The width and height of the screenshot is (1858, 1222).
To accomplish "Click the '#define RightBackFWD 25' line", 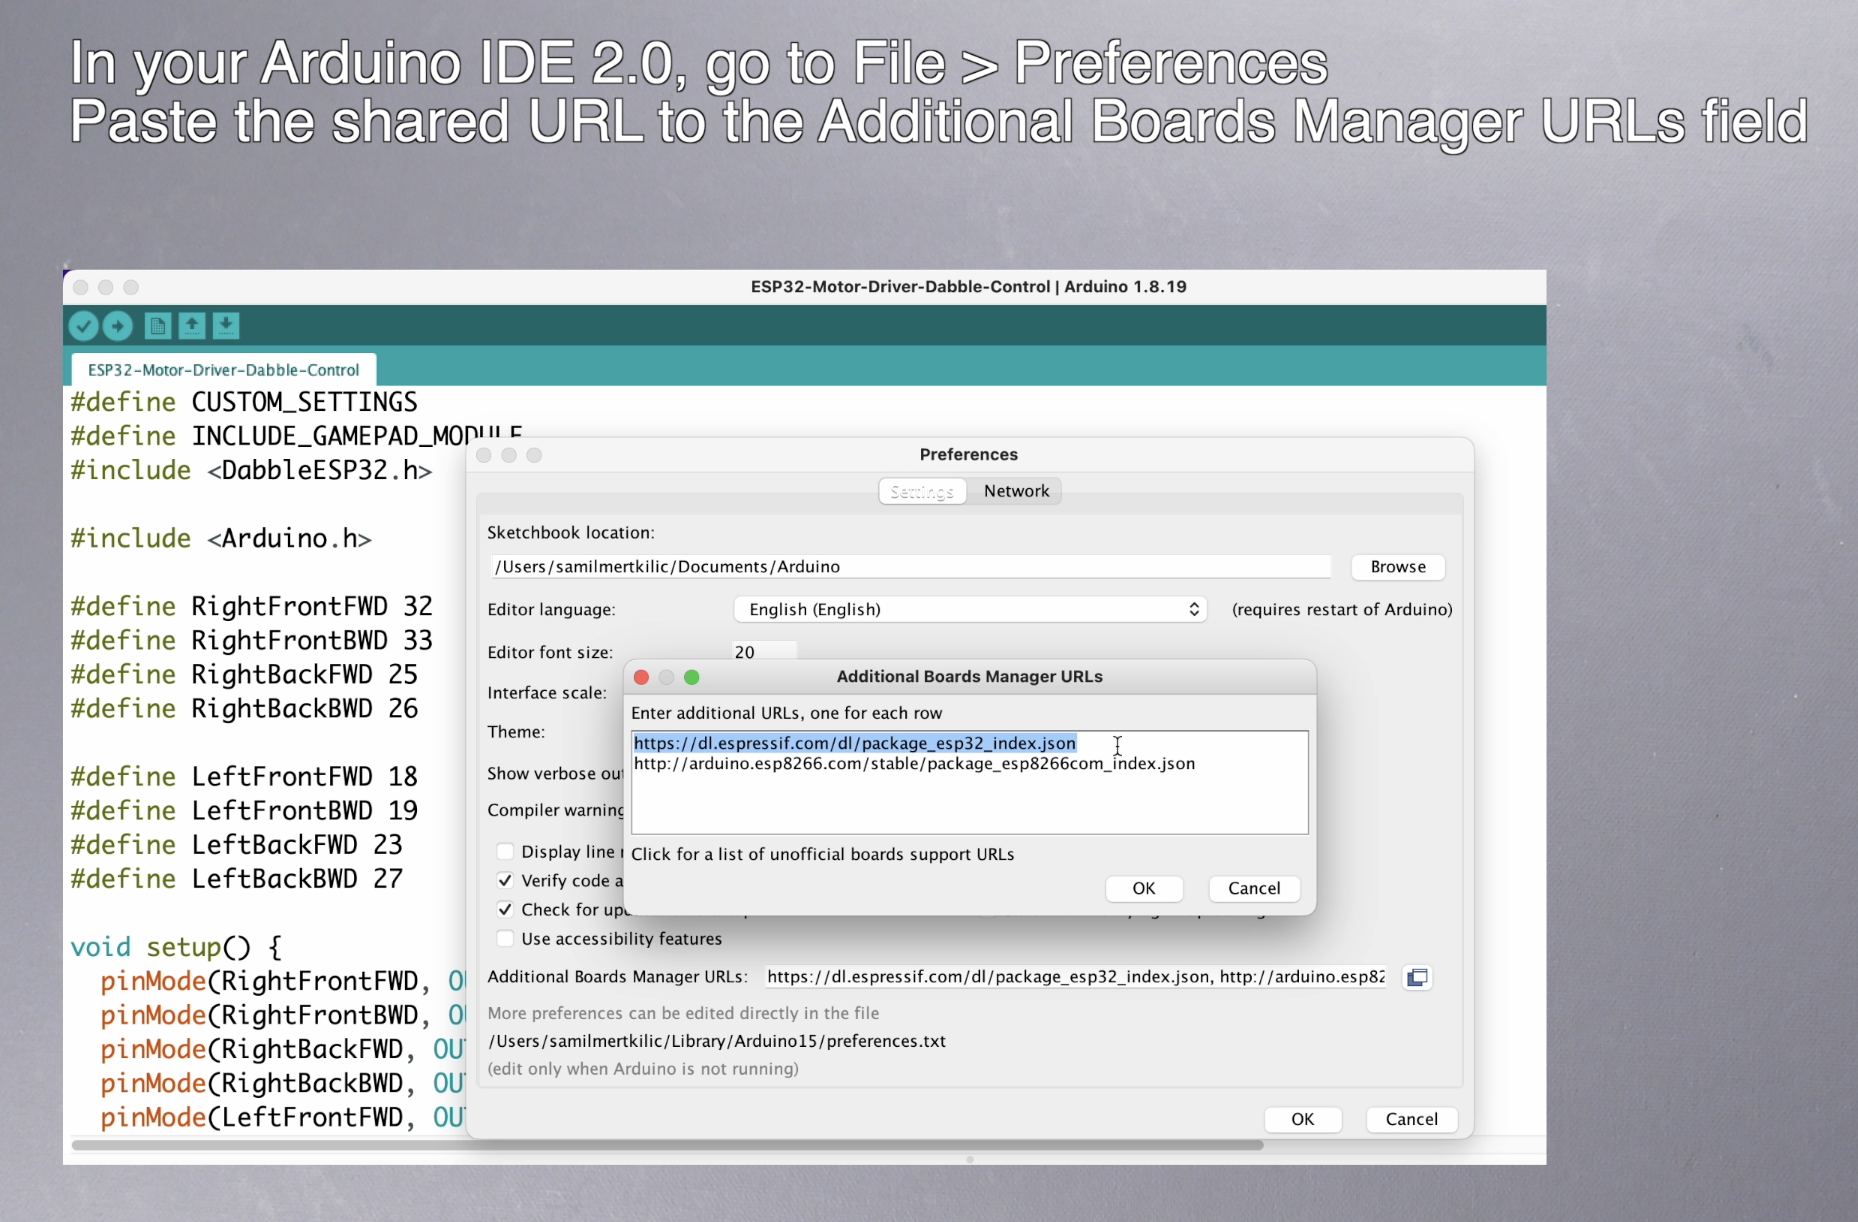I will 244,674.
